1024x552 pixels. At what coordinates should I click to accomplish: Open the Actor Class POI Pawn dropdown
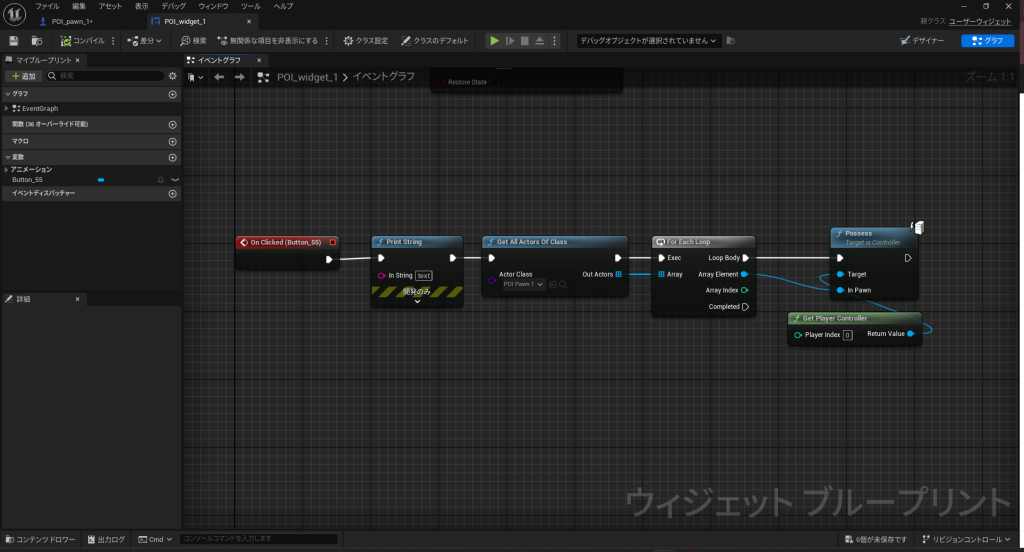coord(523,284)
